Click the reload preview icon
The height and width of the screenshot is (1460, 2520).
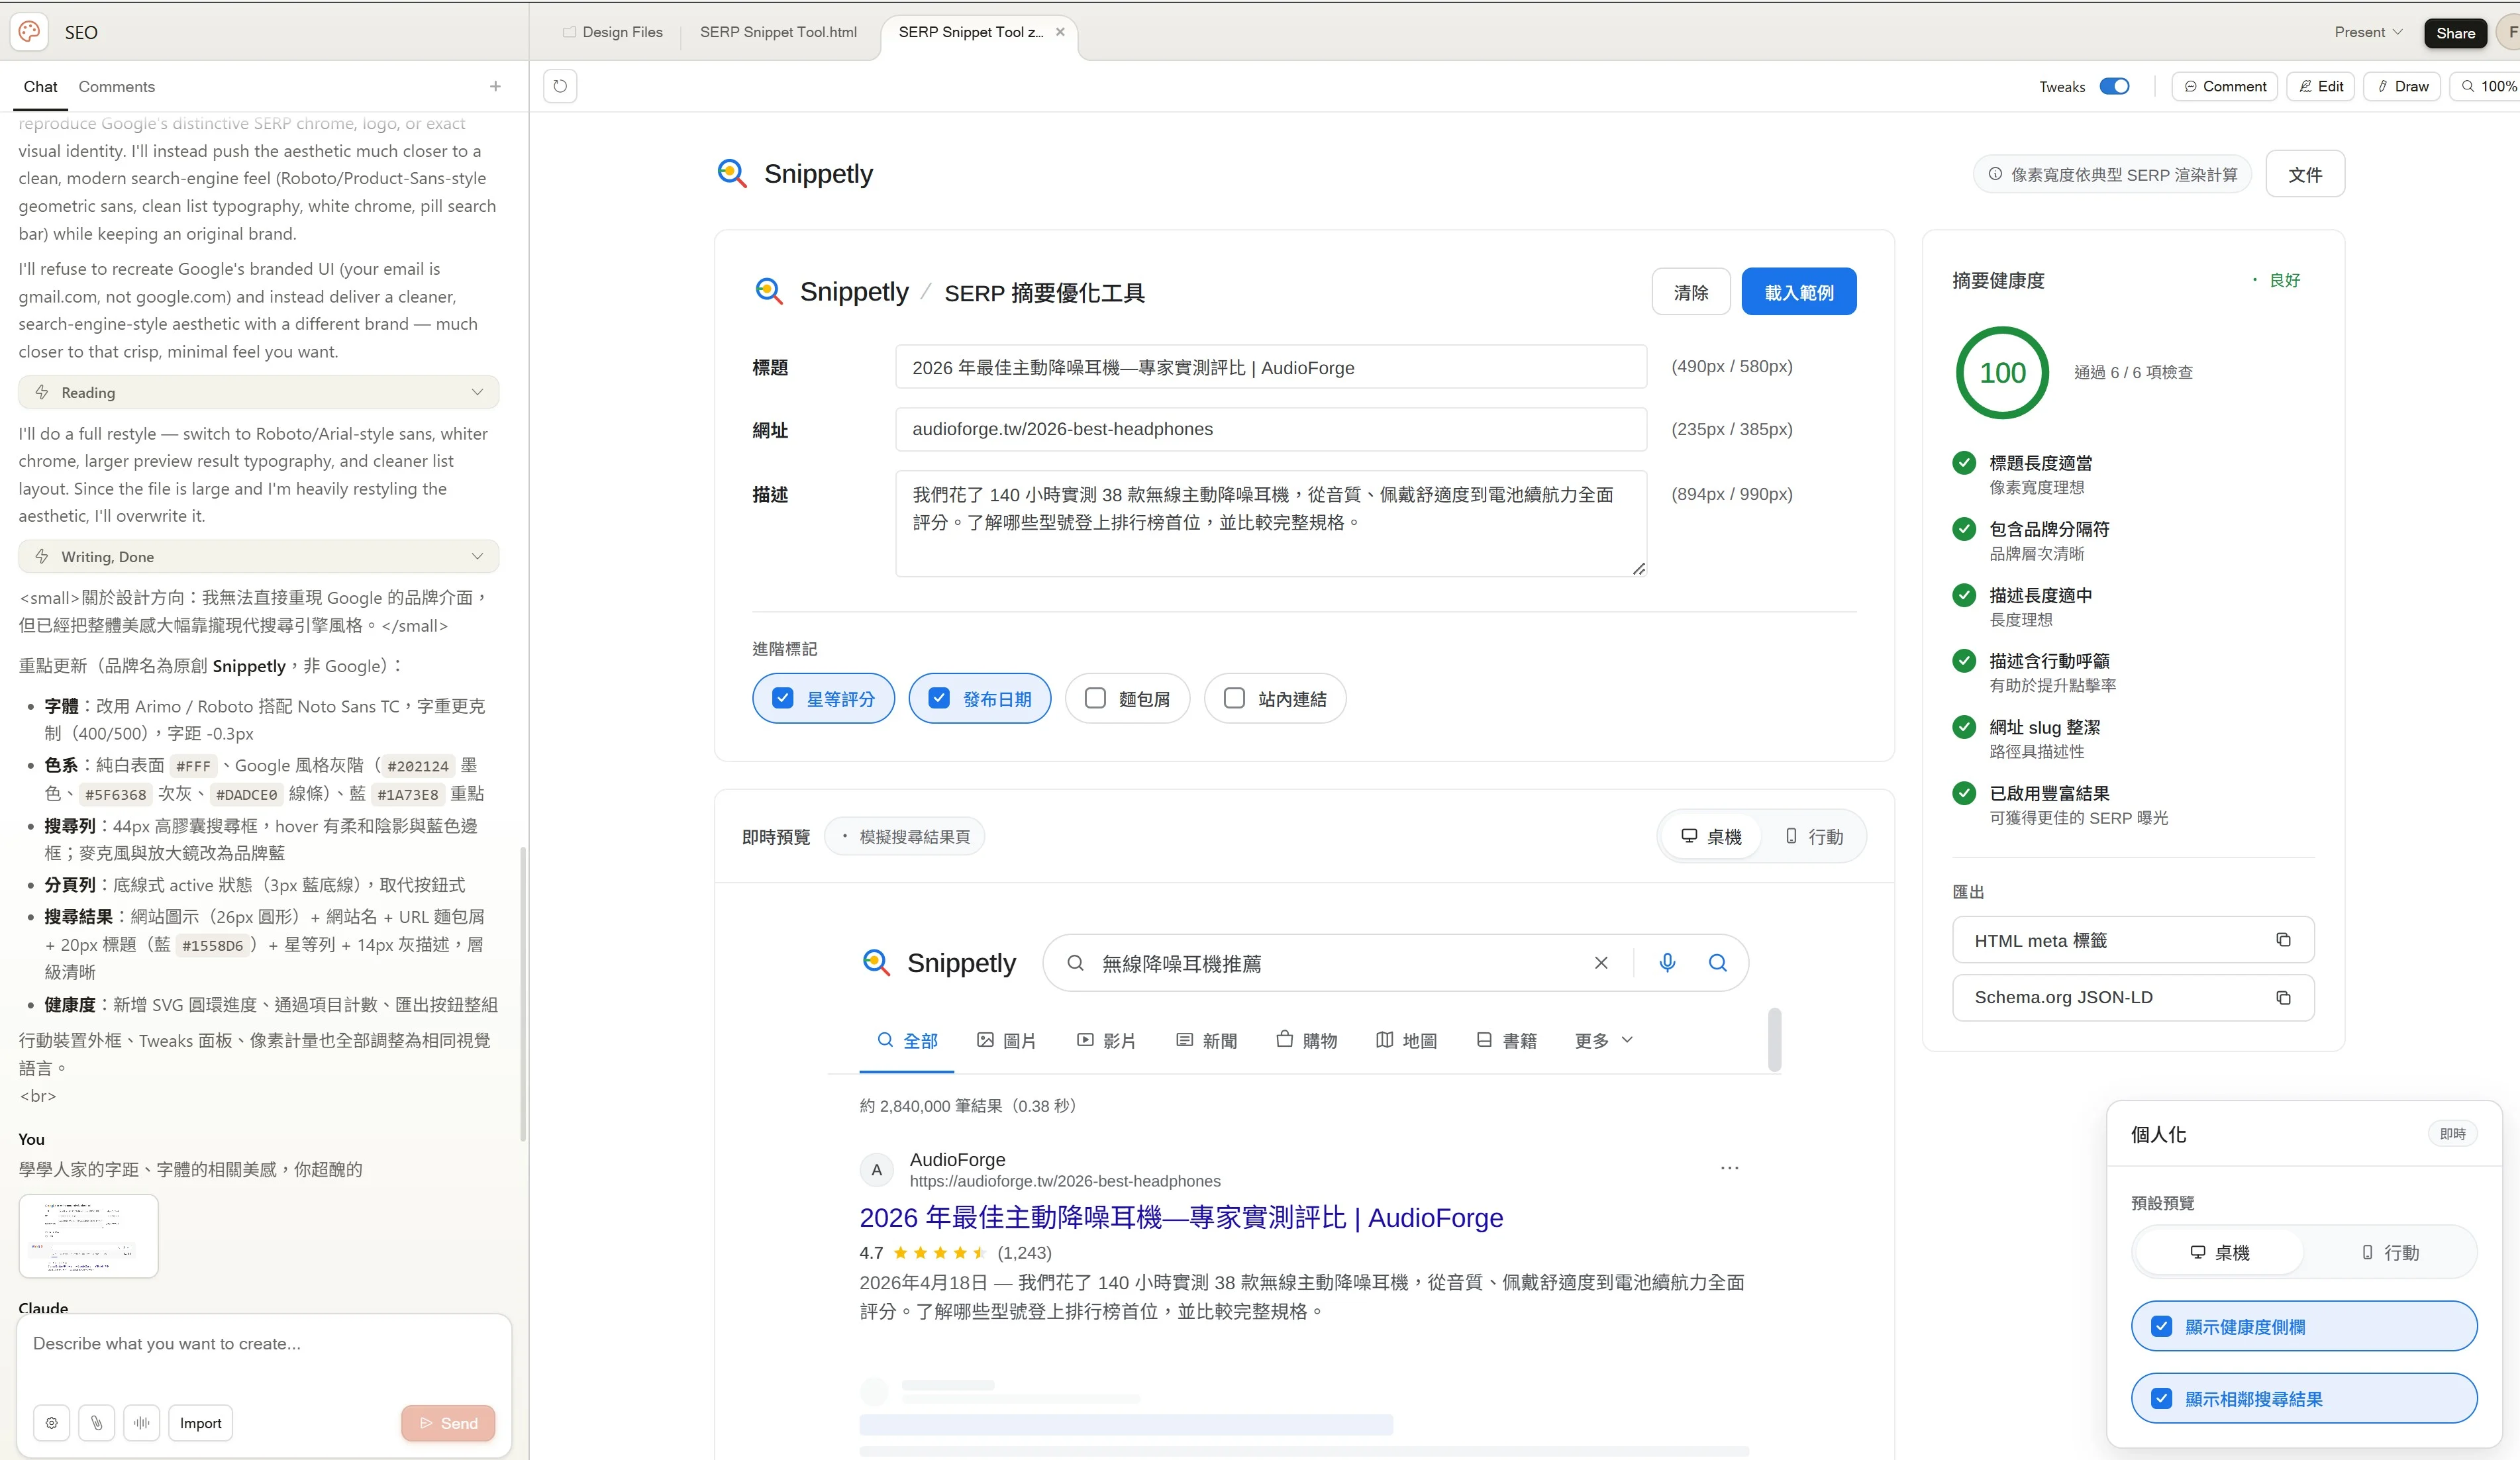560,86
